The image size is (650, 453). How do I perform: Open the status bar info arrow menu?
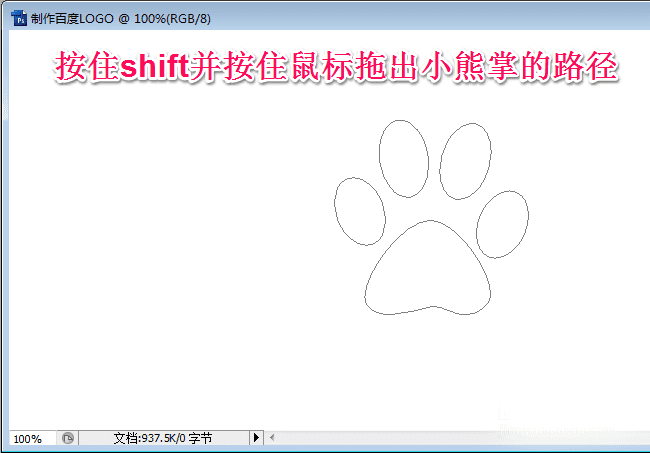click(256, 438)
